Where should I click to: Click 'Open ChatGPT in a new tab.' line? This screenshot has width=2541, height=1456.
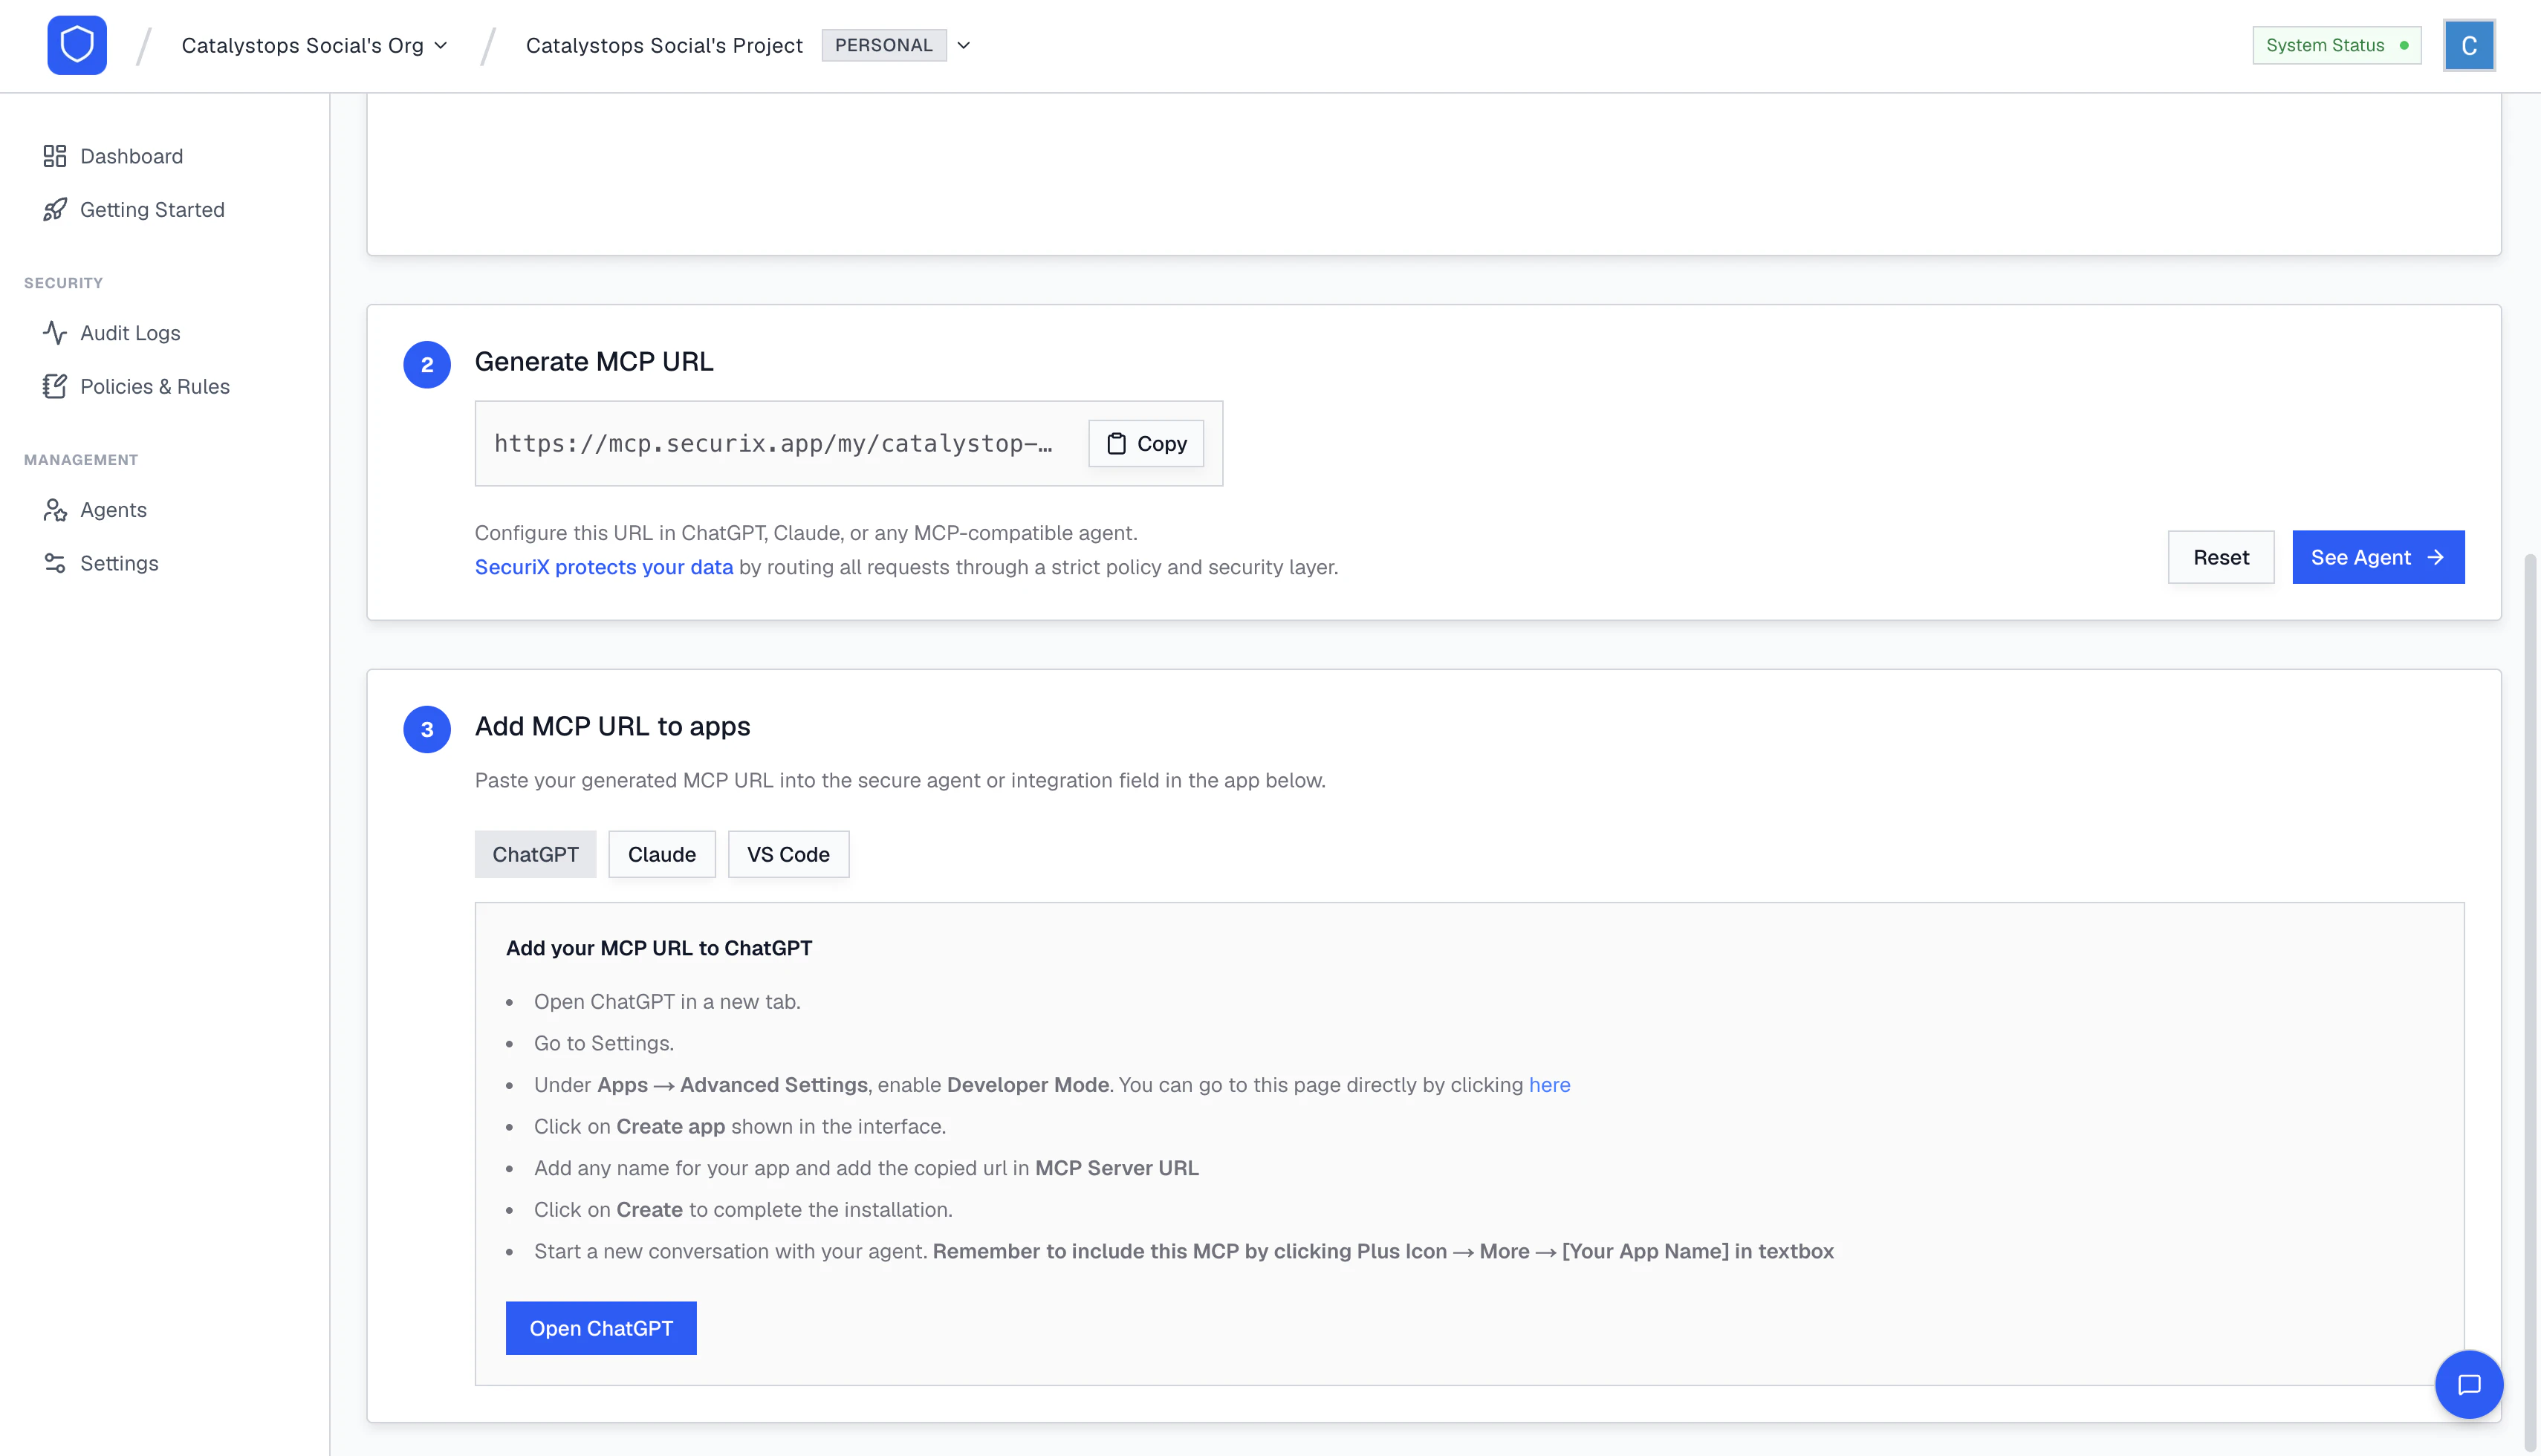(x=667, y=1001)
